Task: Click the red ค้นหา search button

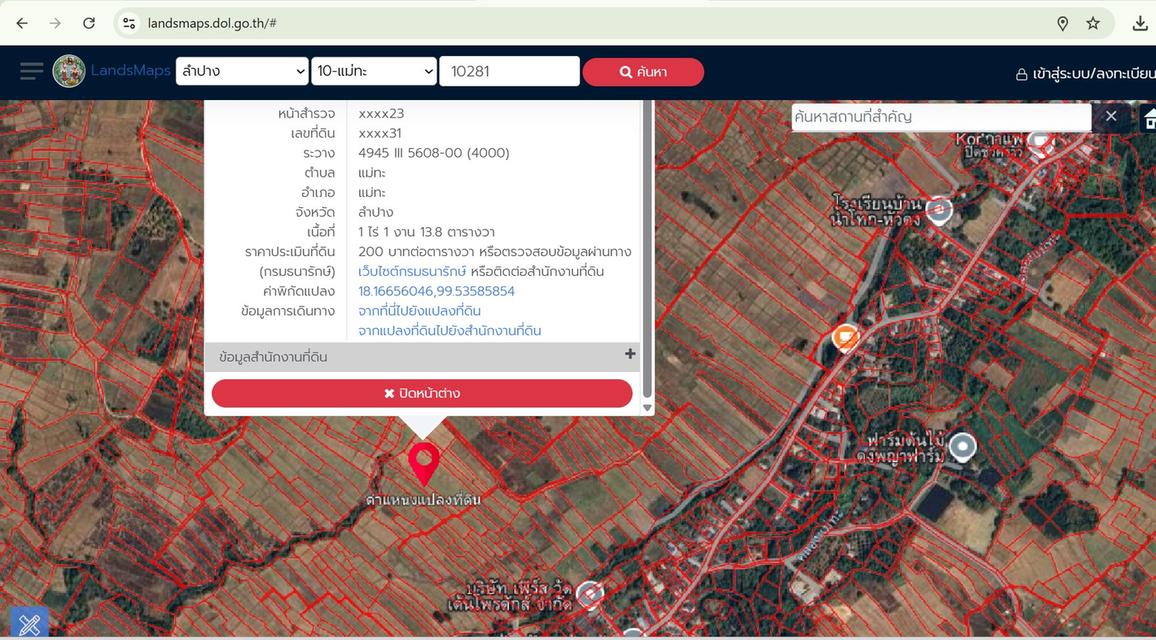Action: click(x=643, y=72)
